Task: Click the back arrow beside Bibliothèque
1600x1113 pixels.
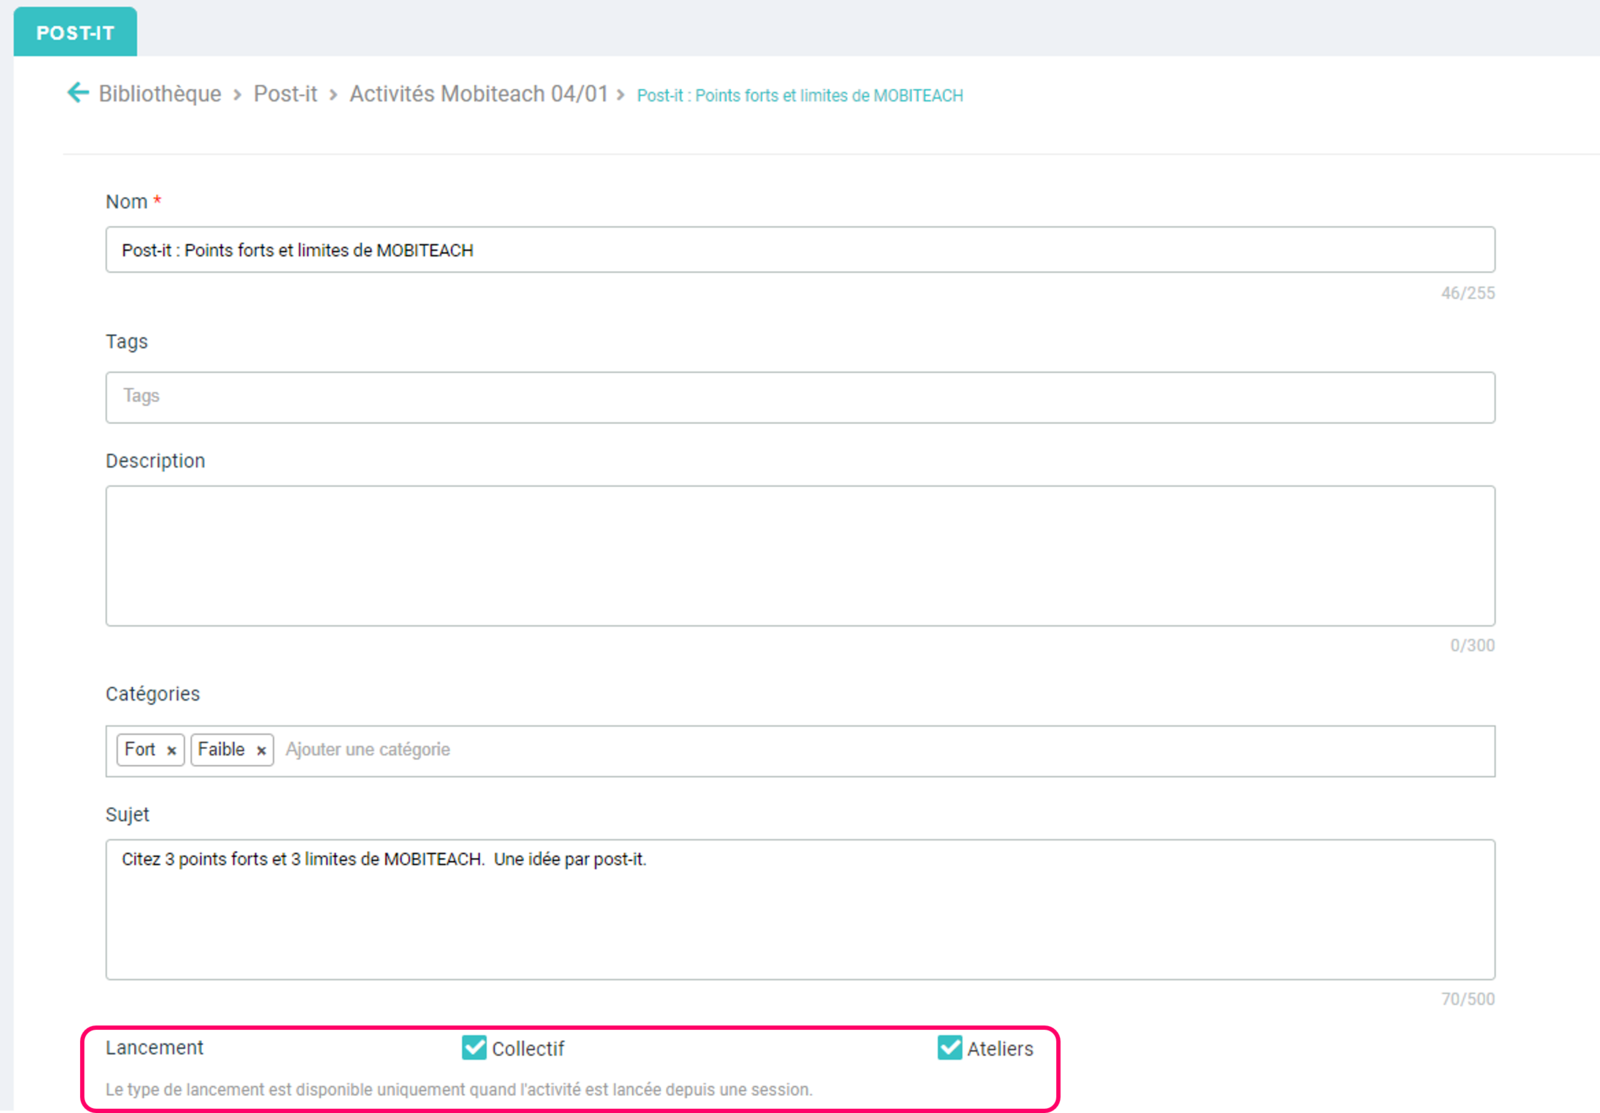Action: click(78, 93)
